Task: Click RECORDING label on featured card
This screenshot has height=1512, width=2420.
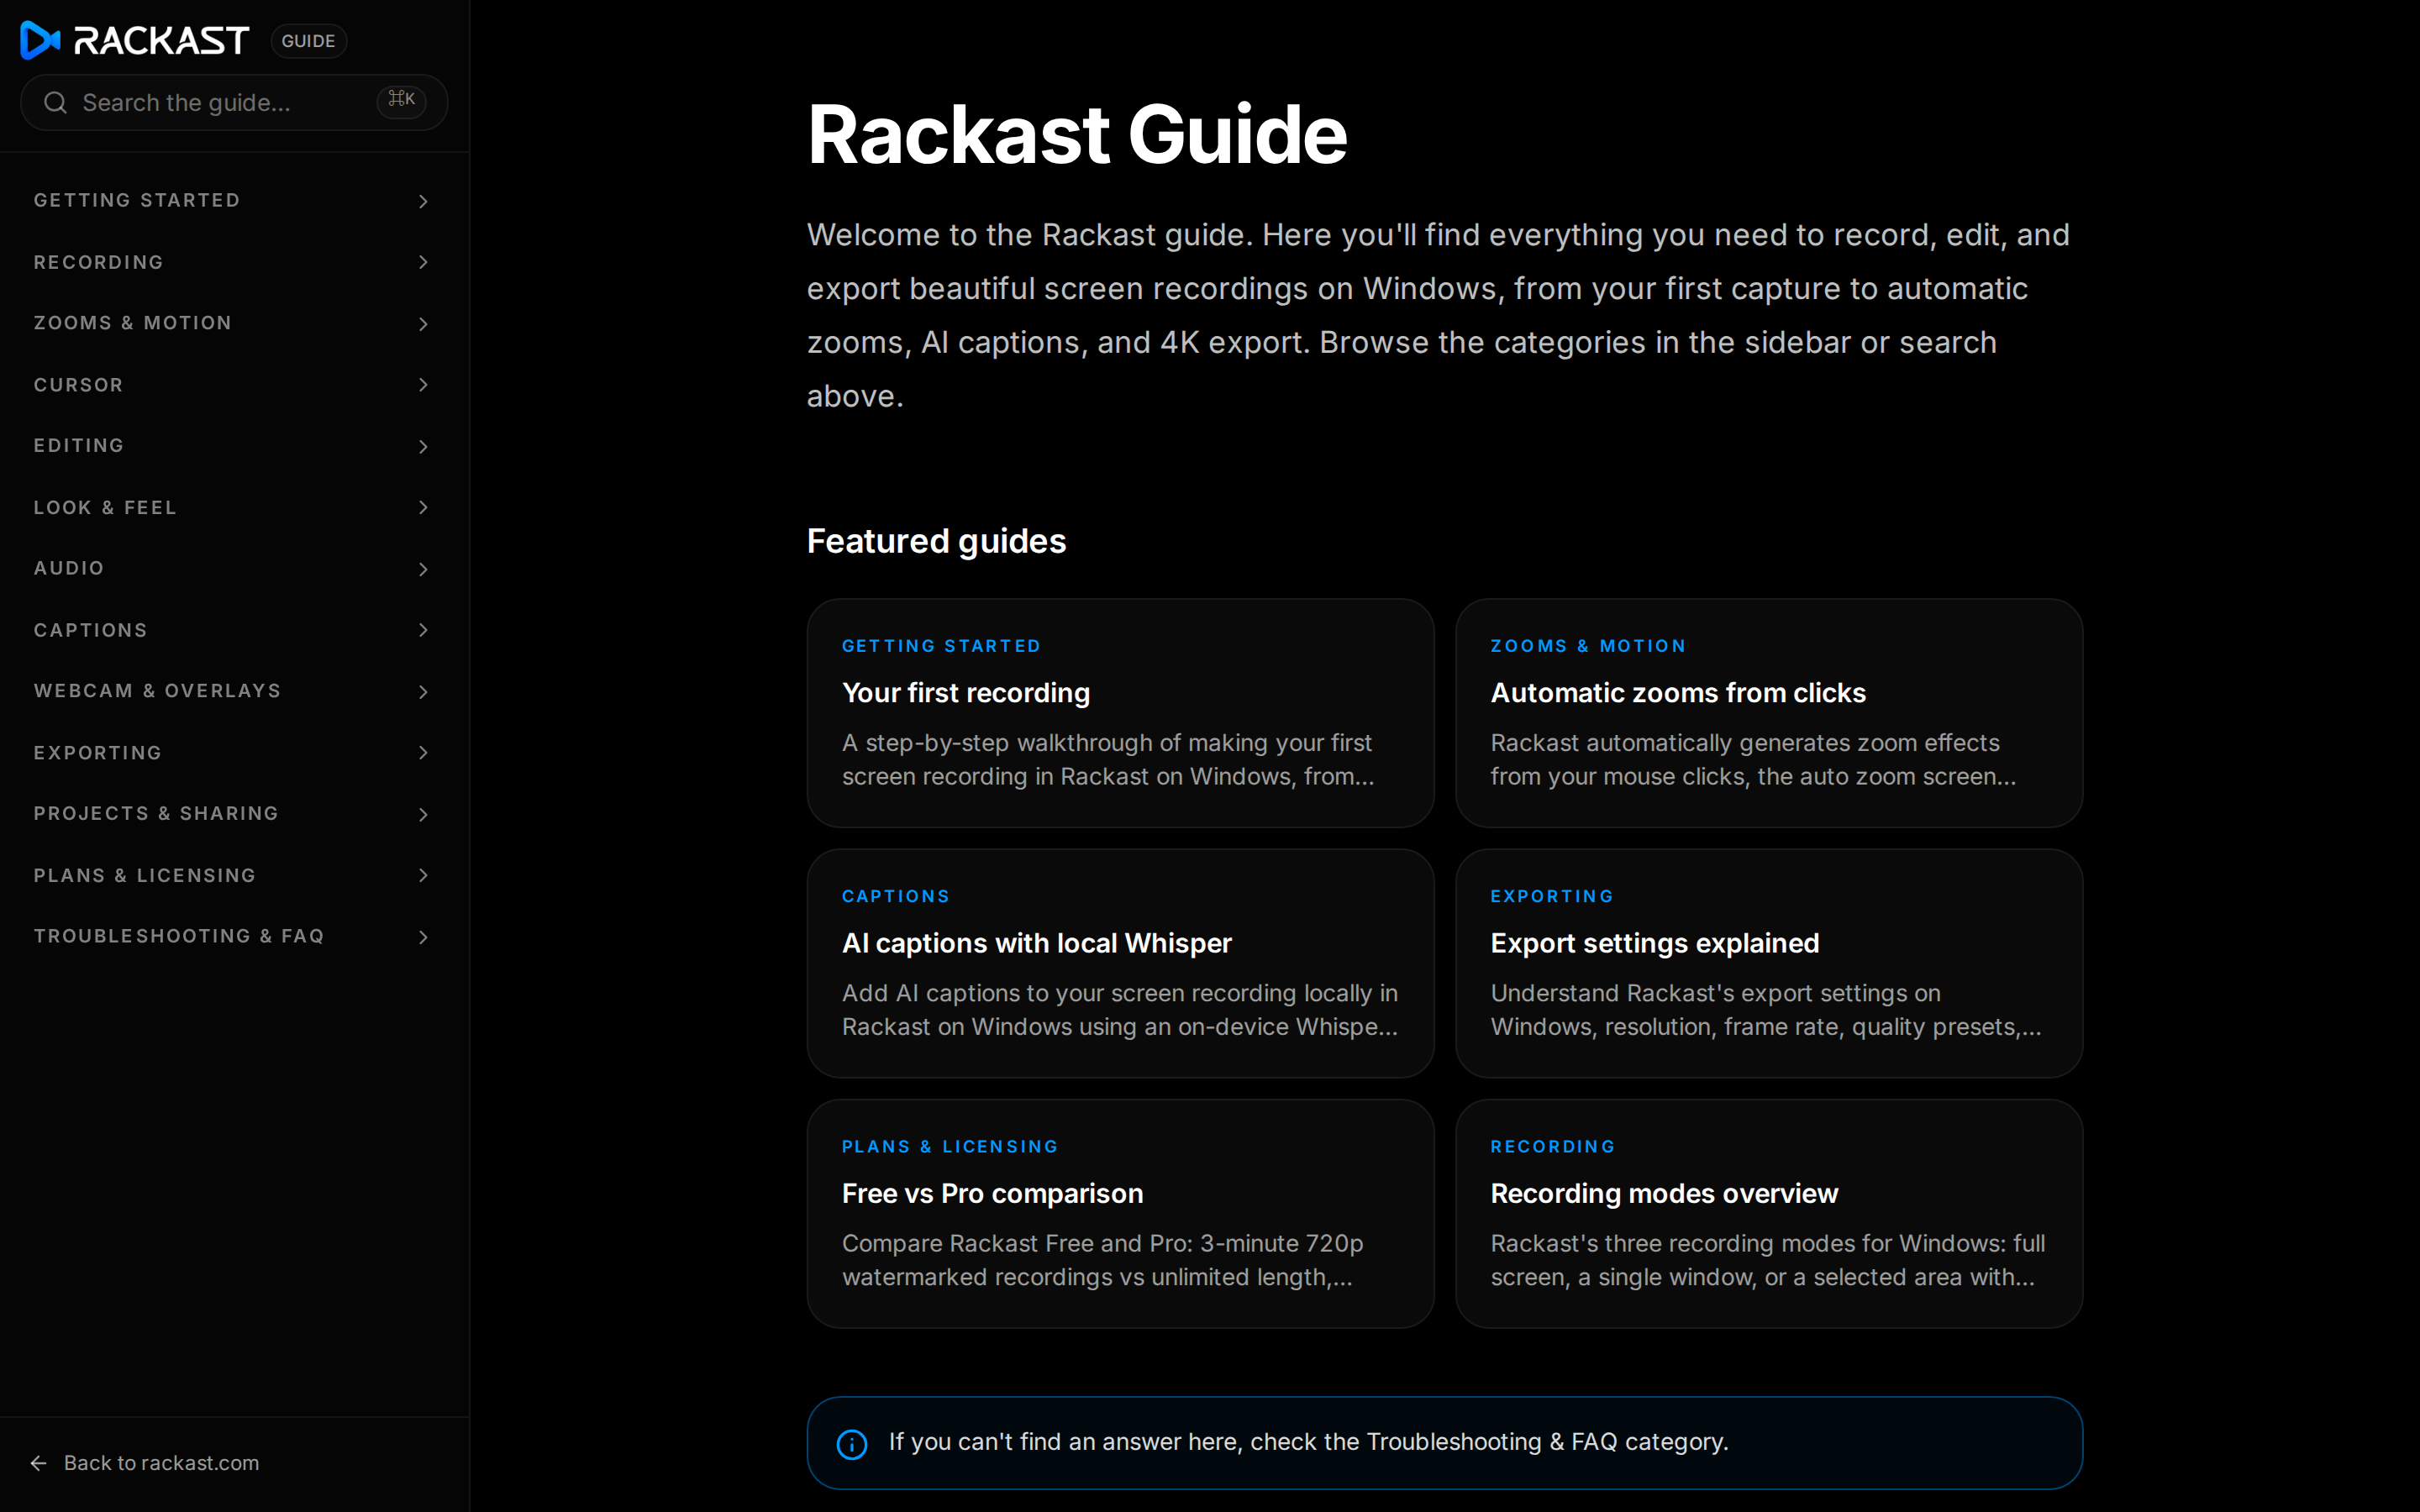Action: tap(1553, 1146)
